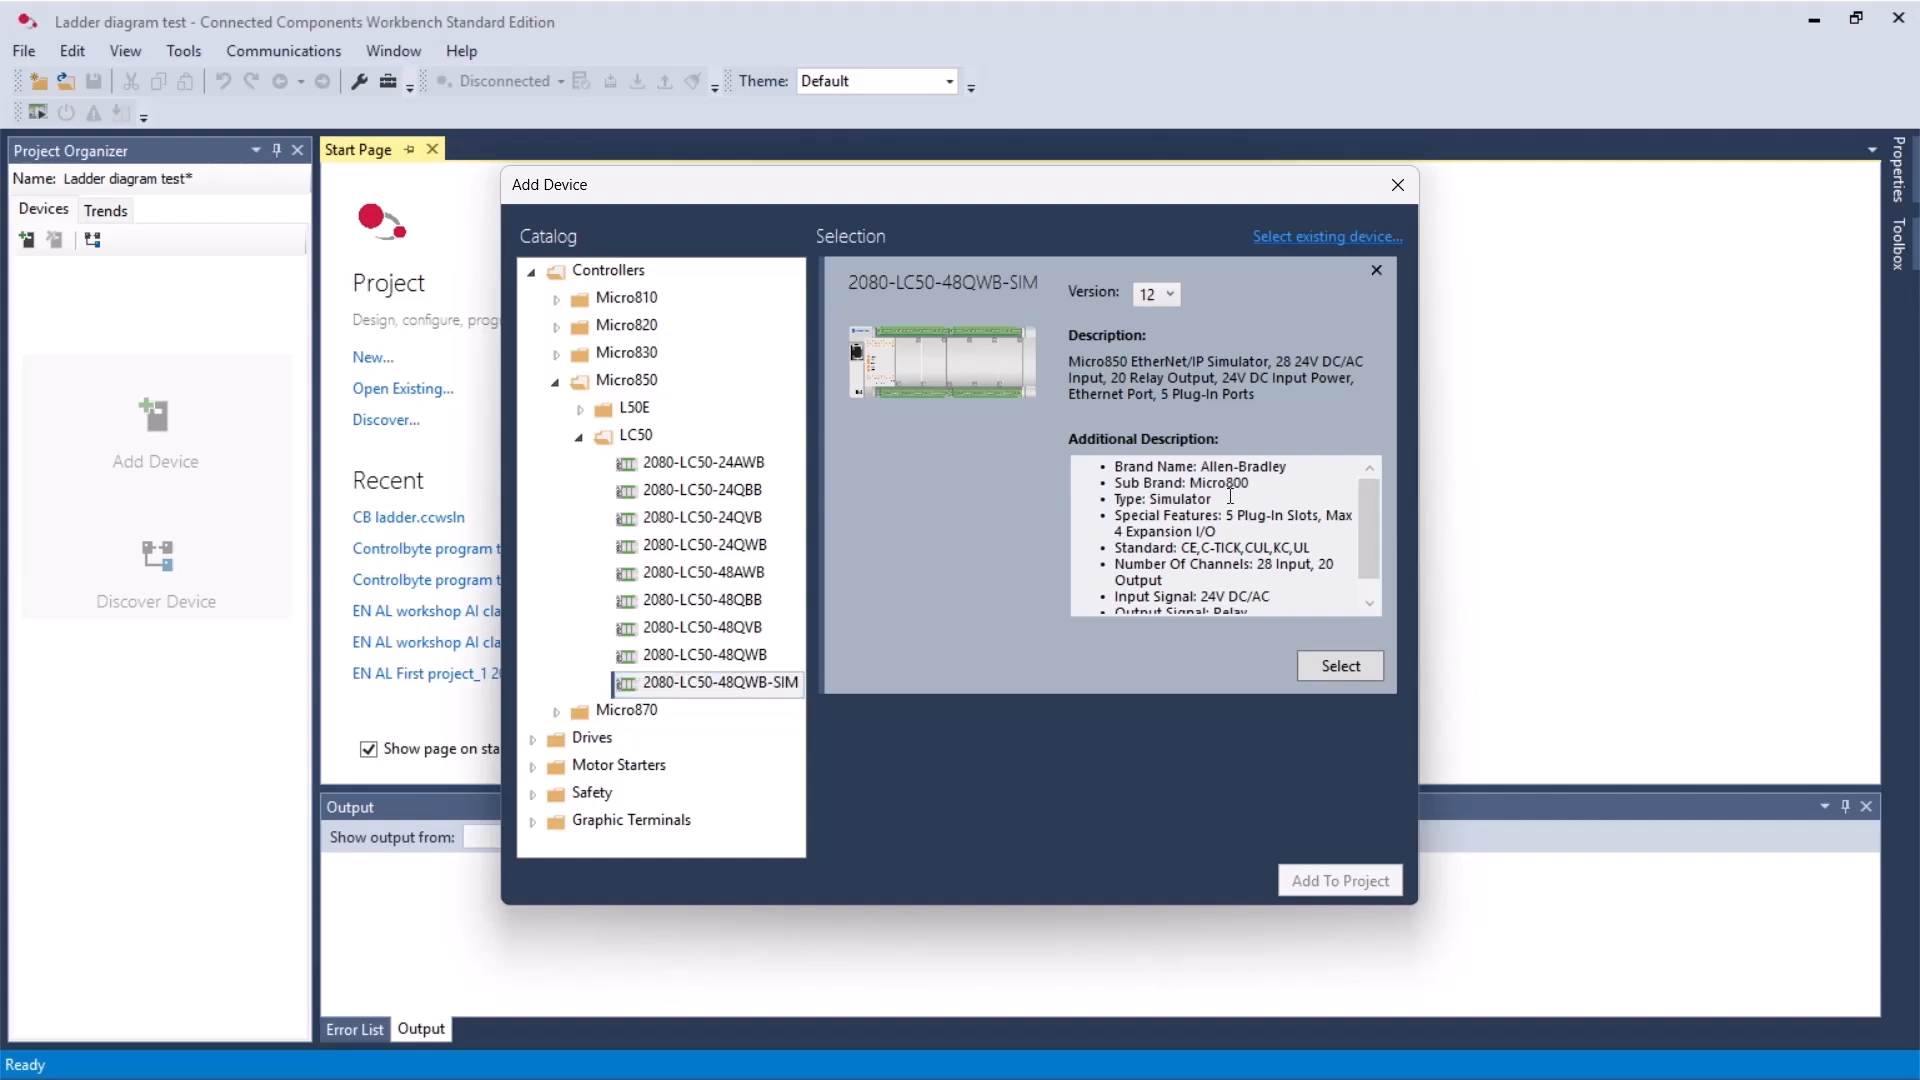Click the Redo arrow icon
Image resolution: width=1920 pixels, height=1080 pixels.
(251, 81)
